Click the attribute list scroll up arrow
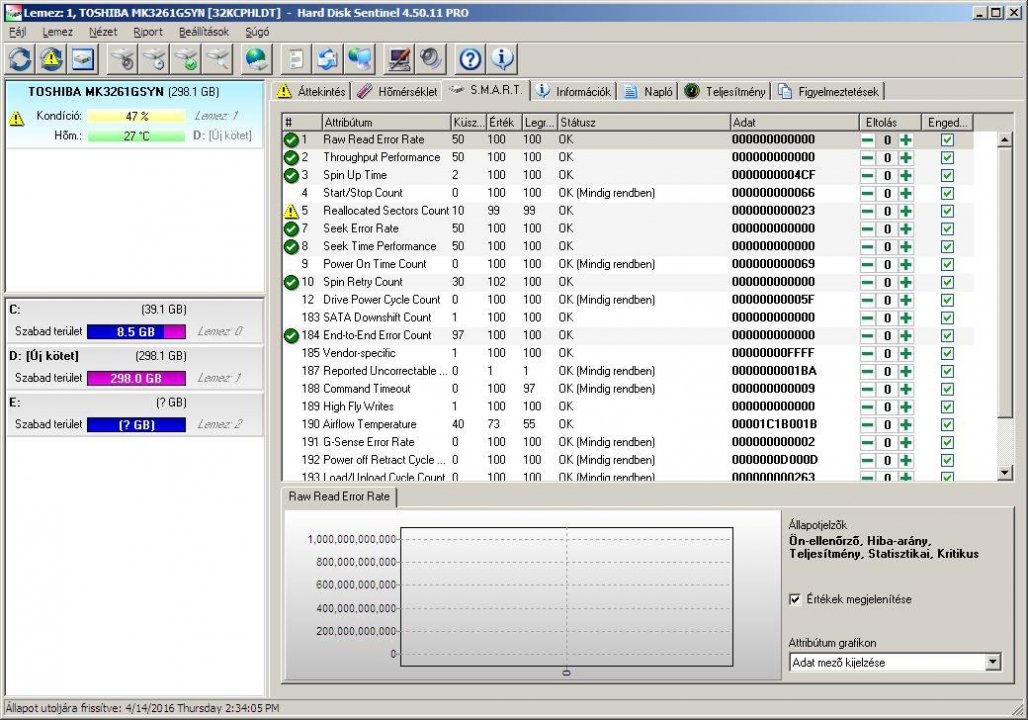The image size is (1028, 720). click(x=1004, y=140)
